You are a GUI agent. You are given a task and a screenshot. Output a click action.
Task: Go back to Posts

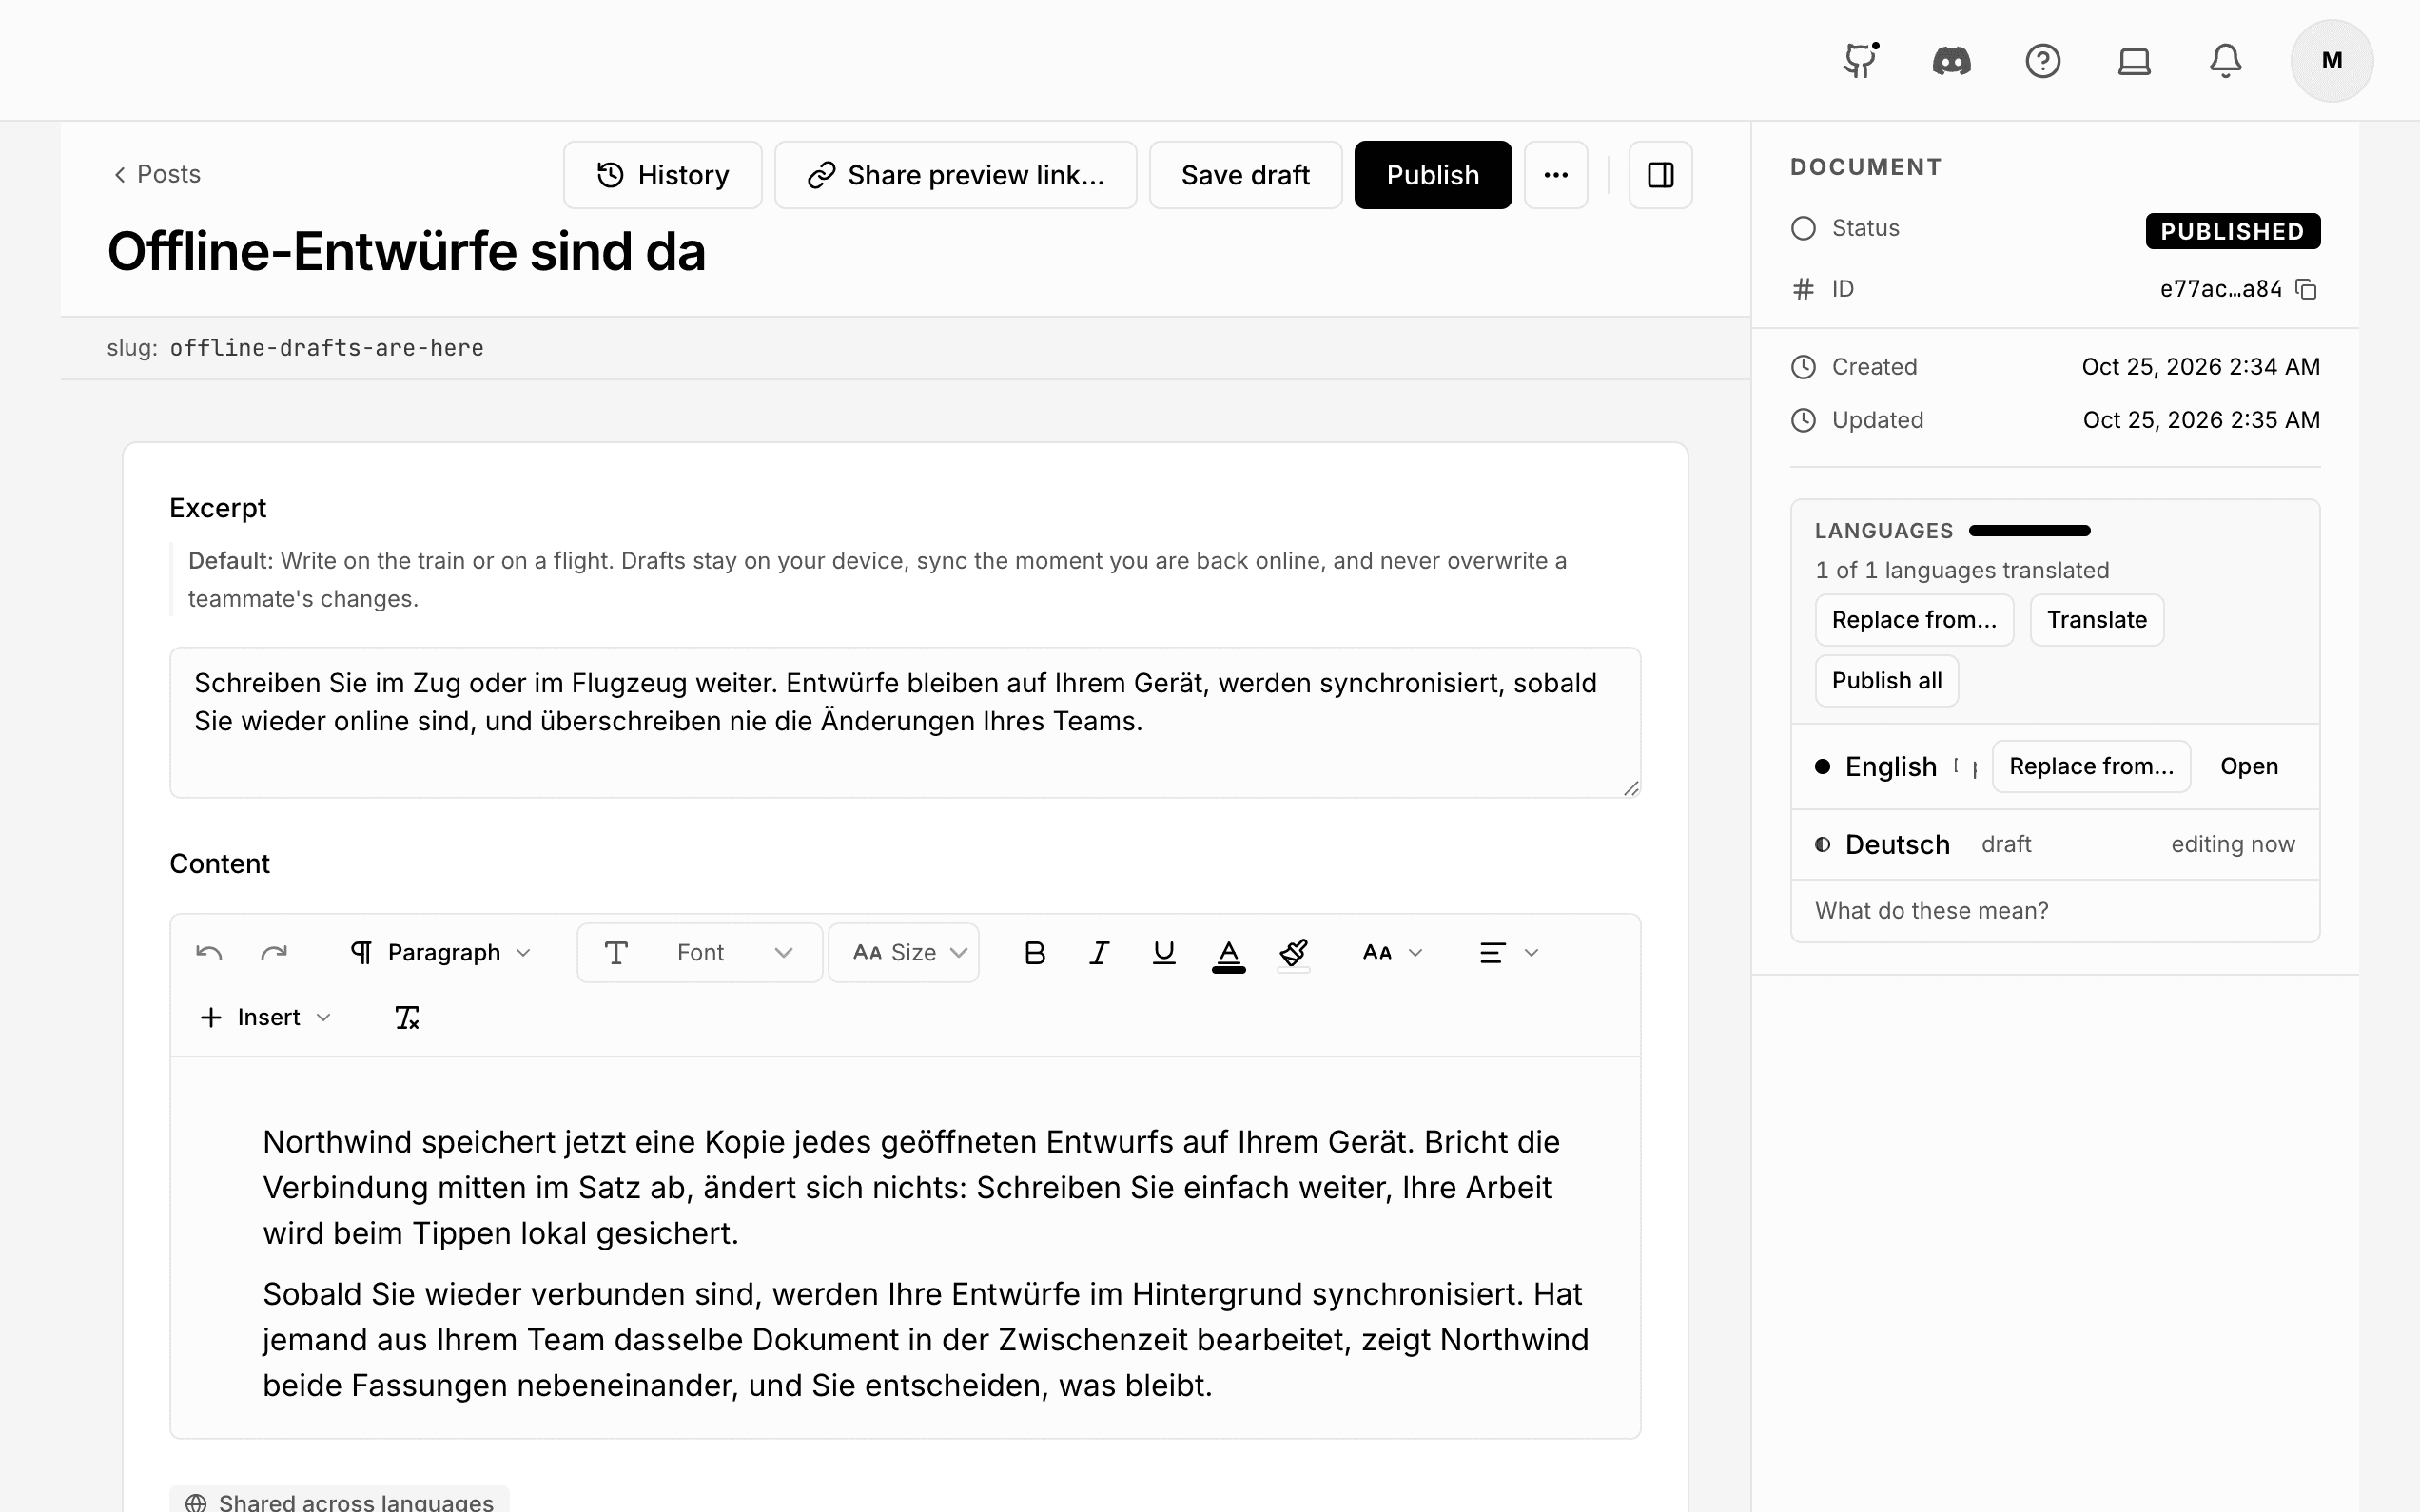157,174
